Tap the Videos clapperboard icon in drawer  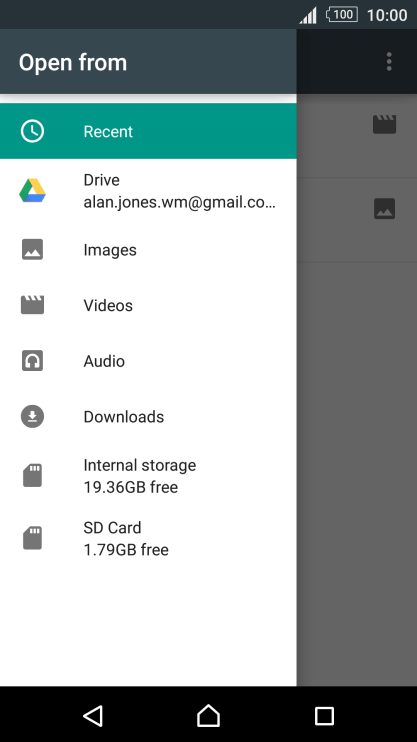(32, 305)
